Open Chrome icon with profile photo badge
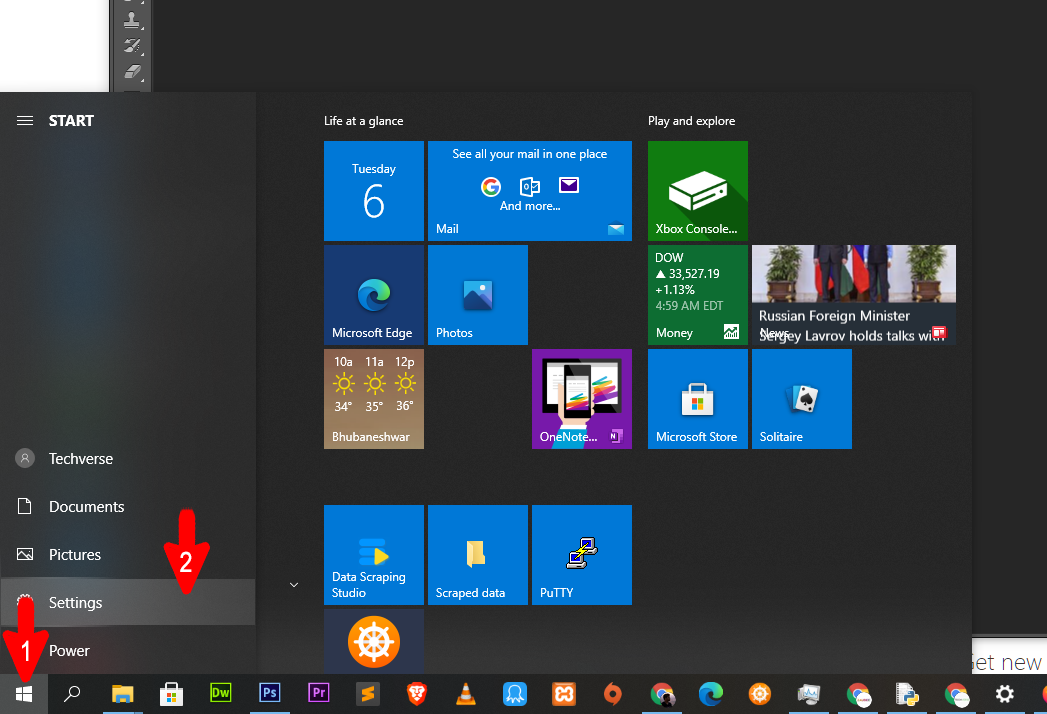The height and width of the screenshot is (714, 1047). coord(662,694)
